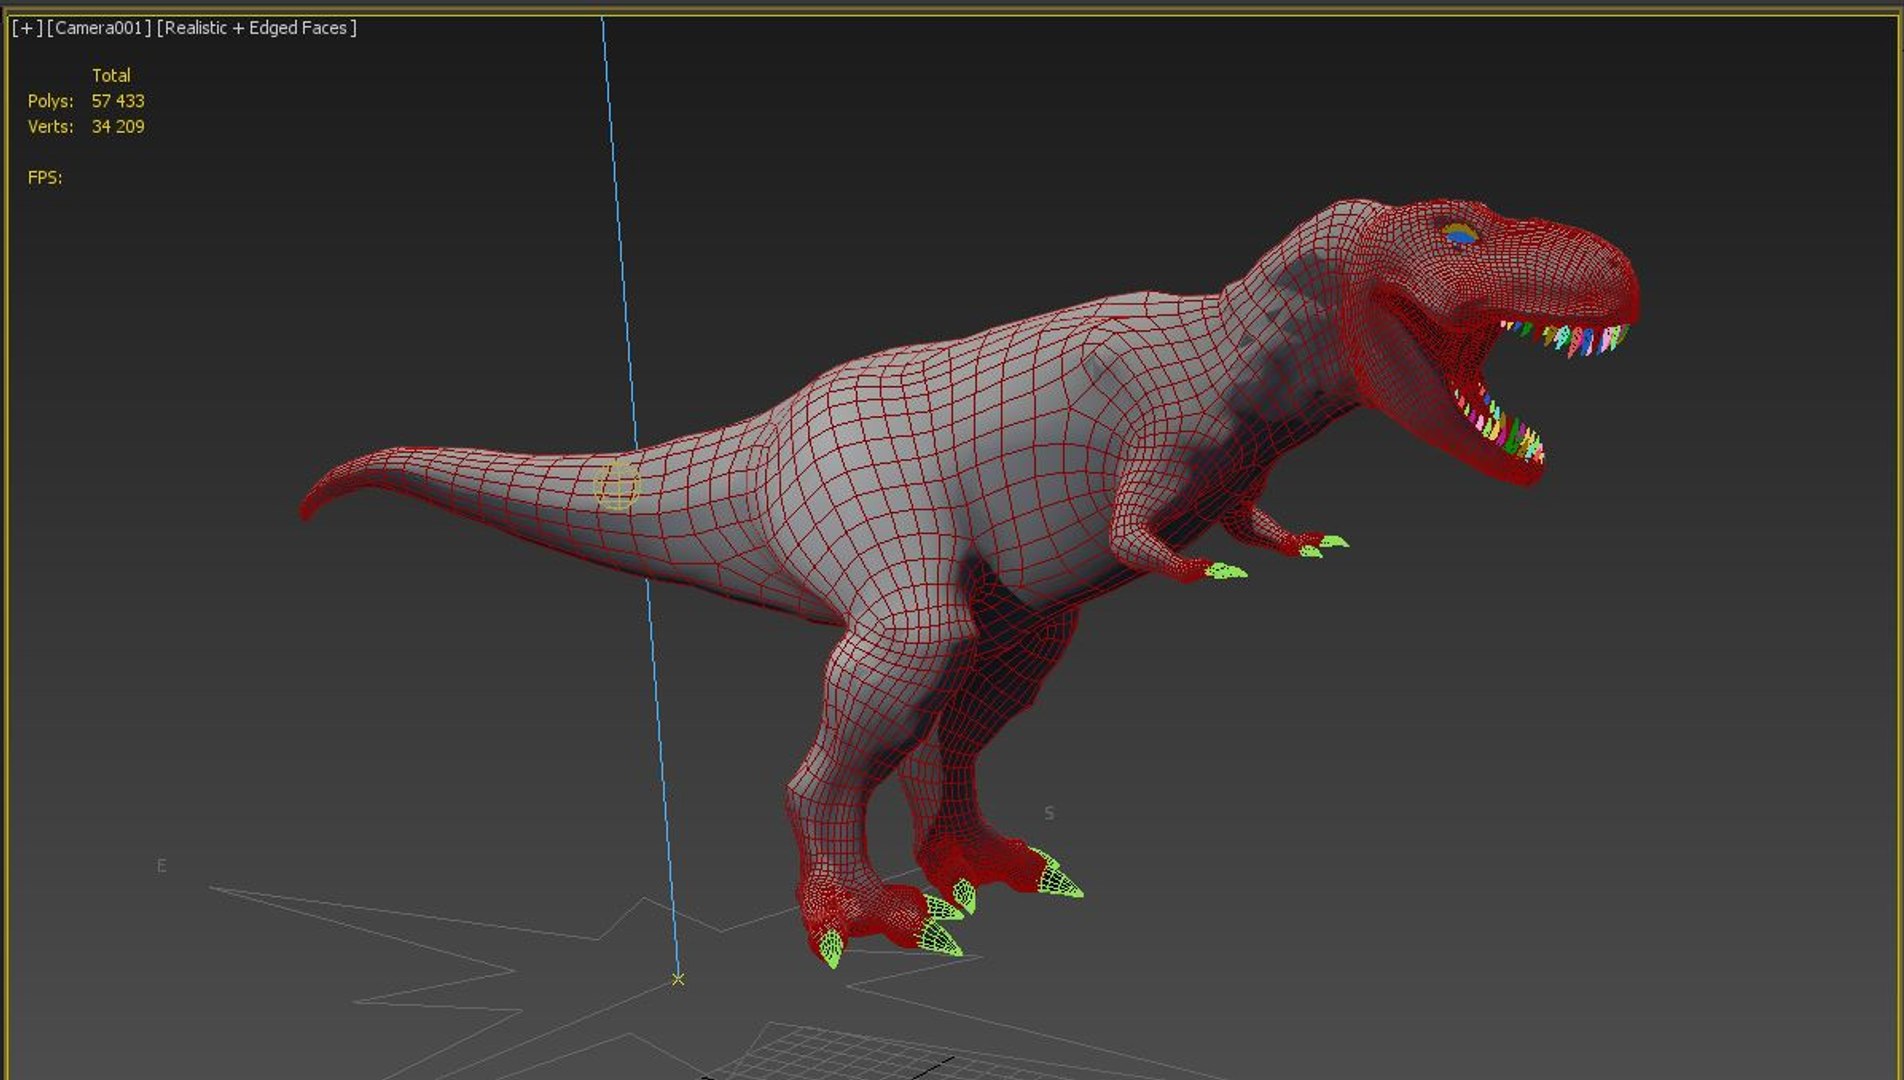Click the Verts count value 34 209
Image resolution: width=1904 pixels, height=1080 pixels.
pyautogui.click(x=118, y=127)
